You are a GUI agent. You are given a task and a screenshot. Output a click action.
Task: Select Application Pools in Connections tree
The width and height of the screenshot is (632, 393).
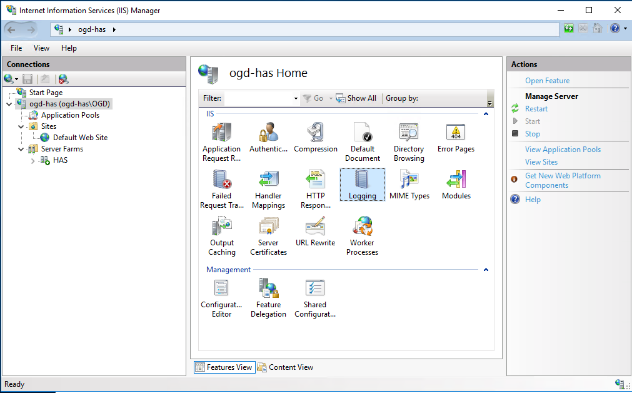(x=70, y=115)
